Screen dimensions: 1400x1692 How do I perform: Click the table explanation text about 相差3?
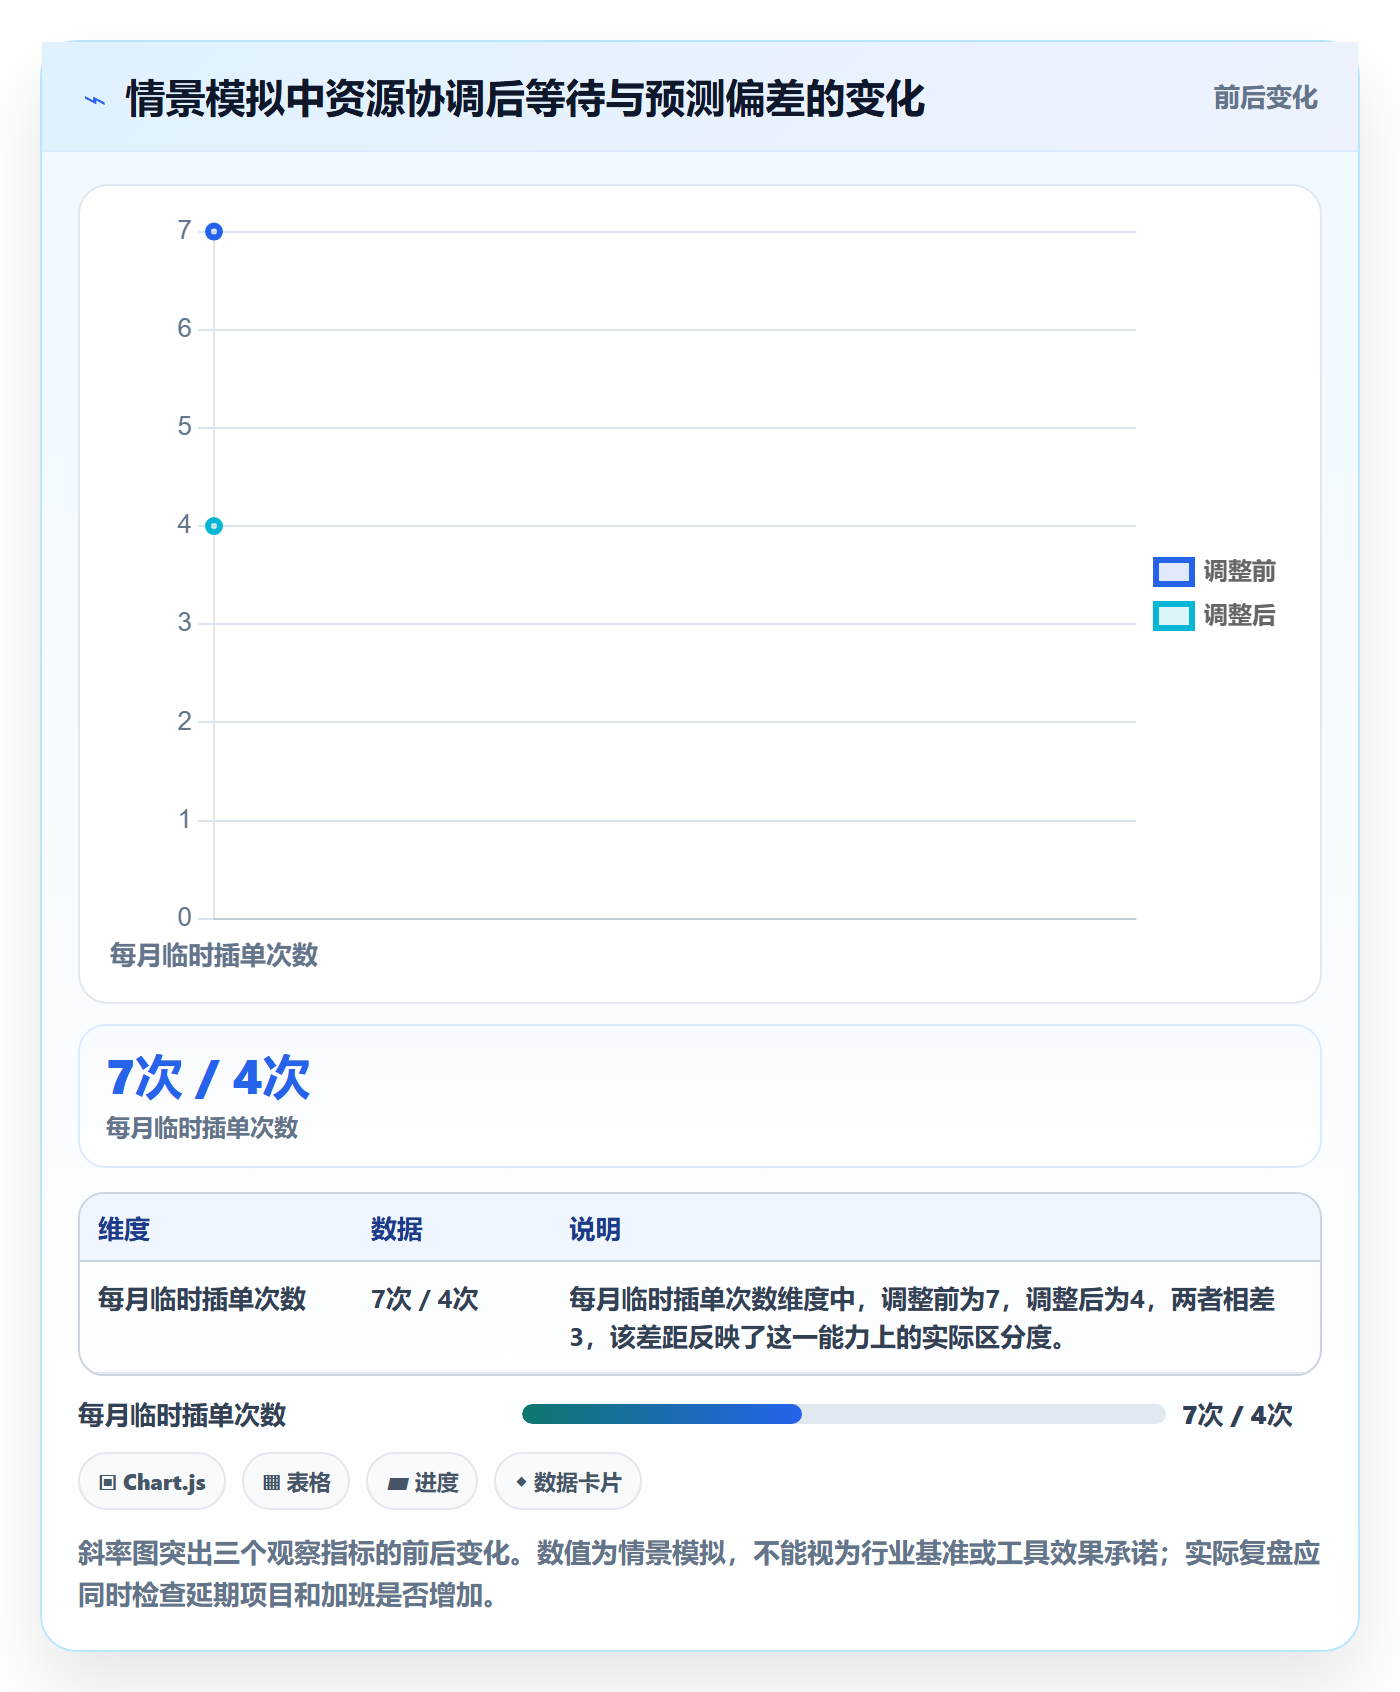(x=922, y=1318)
